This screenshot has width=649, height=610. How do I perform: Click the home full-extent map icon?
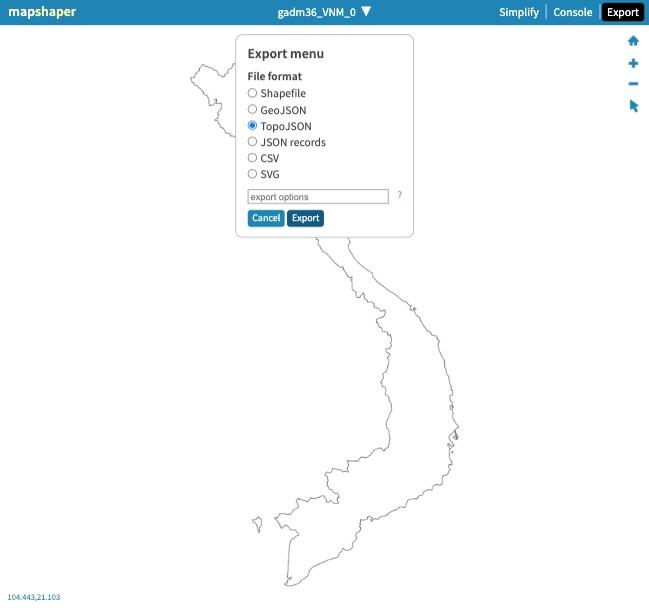coord(633,41)
